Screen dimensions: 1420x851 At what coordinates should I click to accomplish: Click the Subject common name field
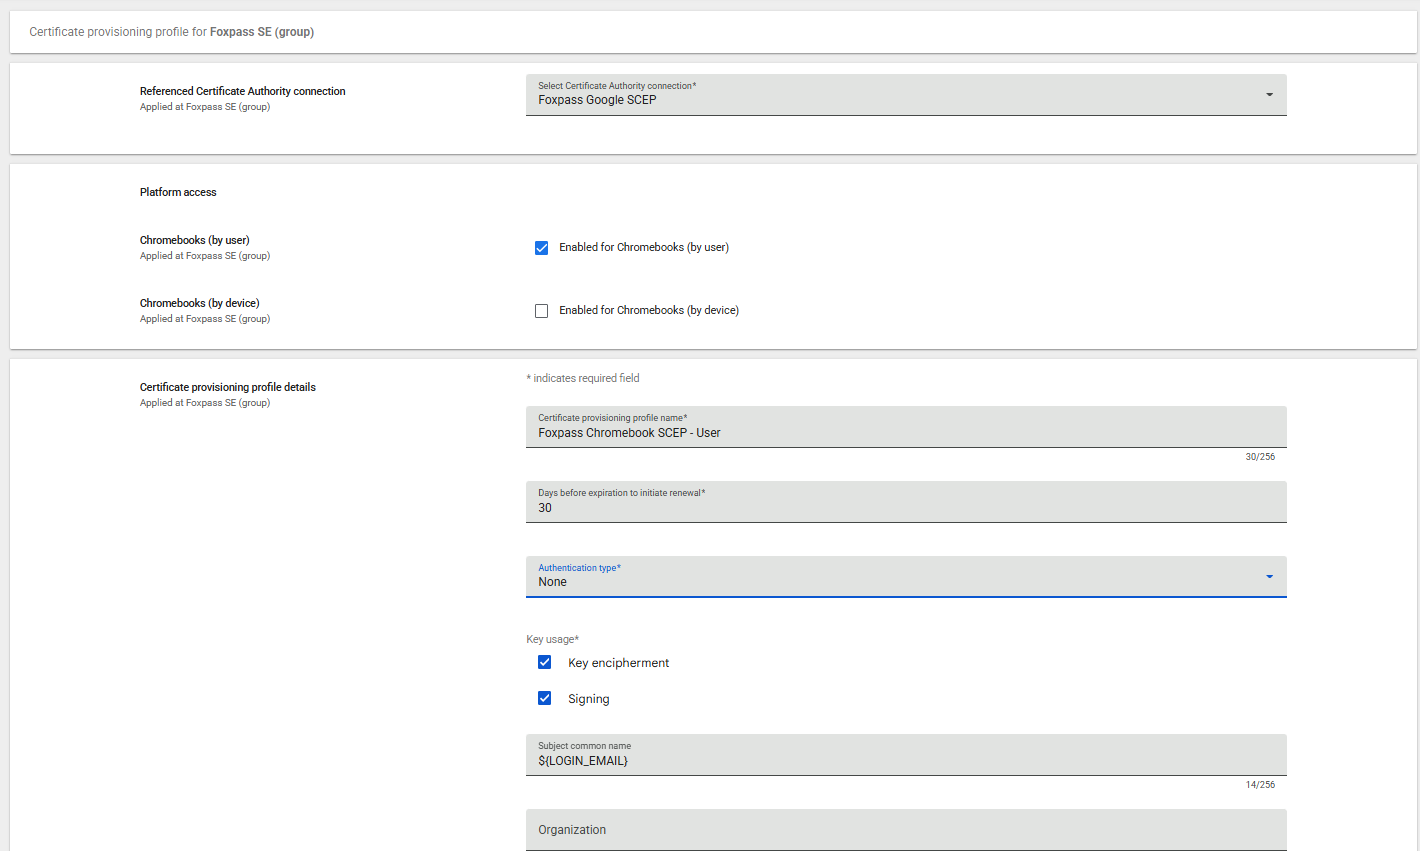pos(906,755)
